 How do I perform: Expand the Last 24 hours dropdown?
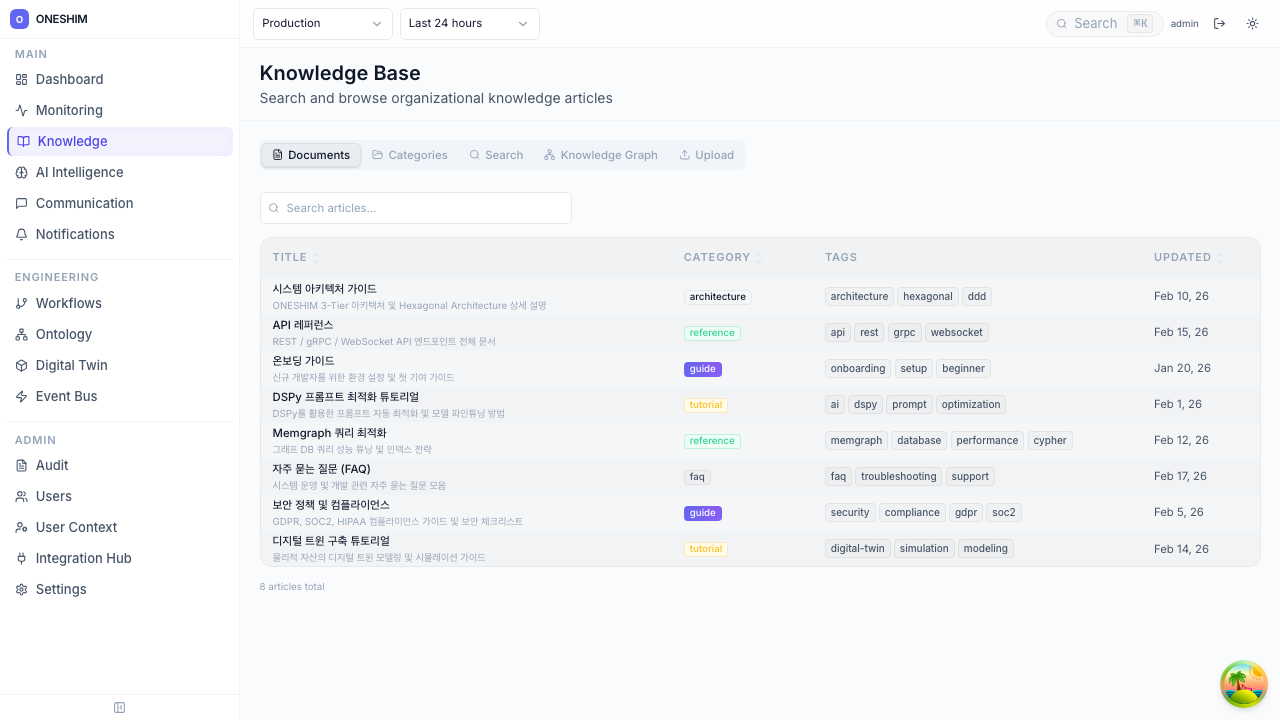point(469,24)
